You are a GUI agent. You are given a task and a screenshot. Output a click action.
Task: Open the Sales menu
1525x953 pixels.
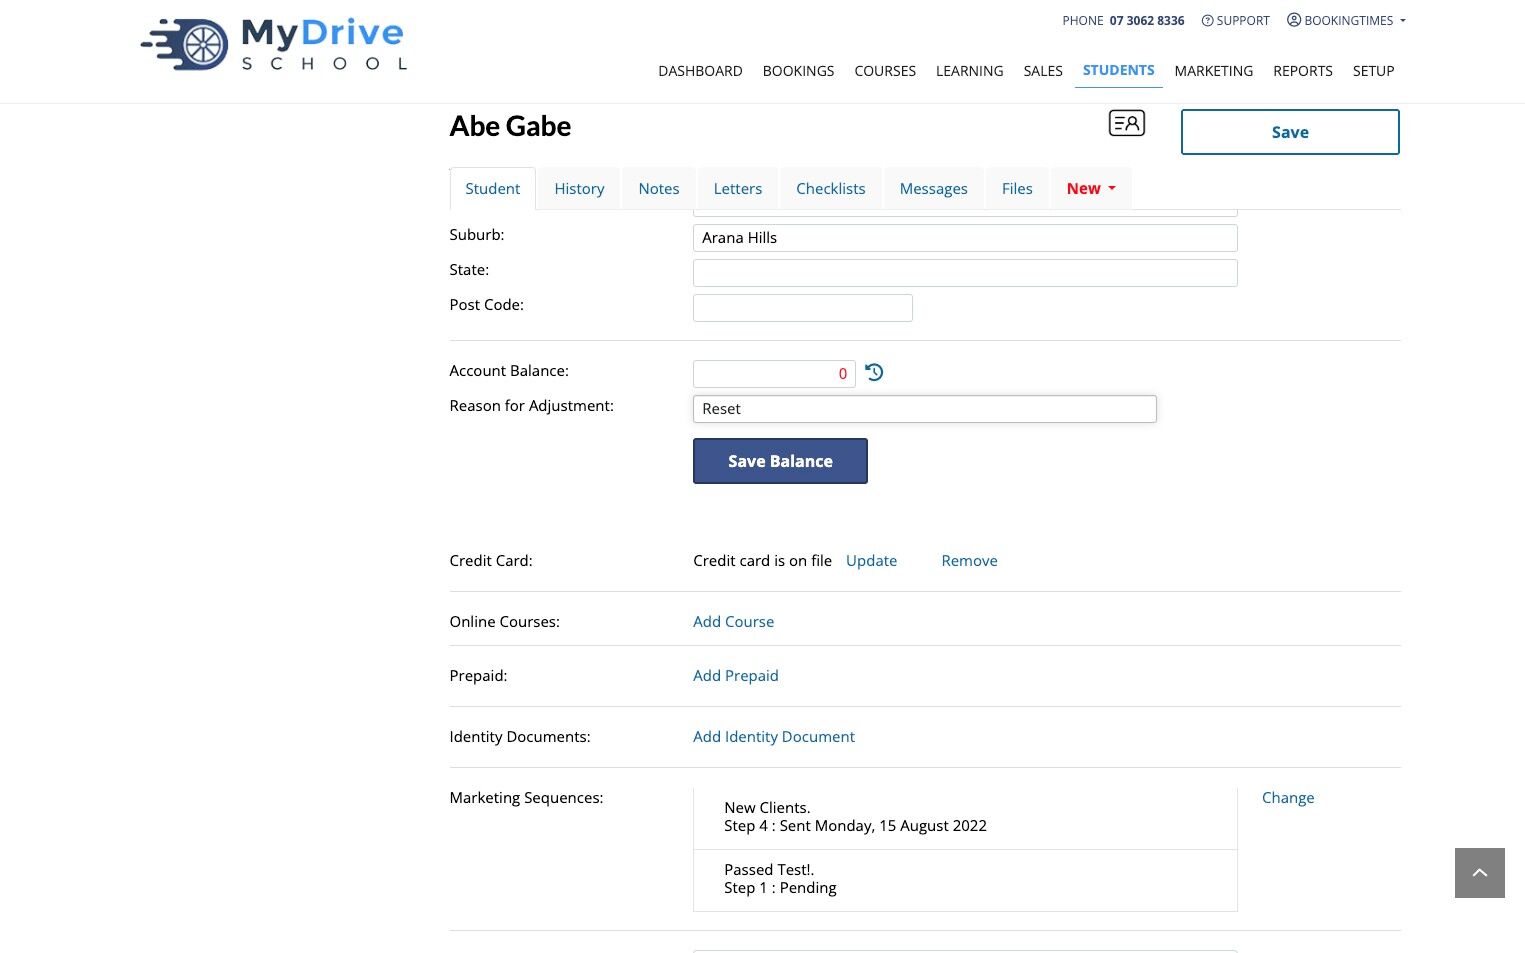1043,71
